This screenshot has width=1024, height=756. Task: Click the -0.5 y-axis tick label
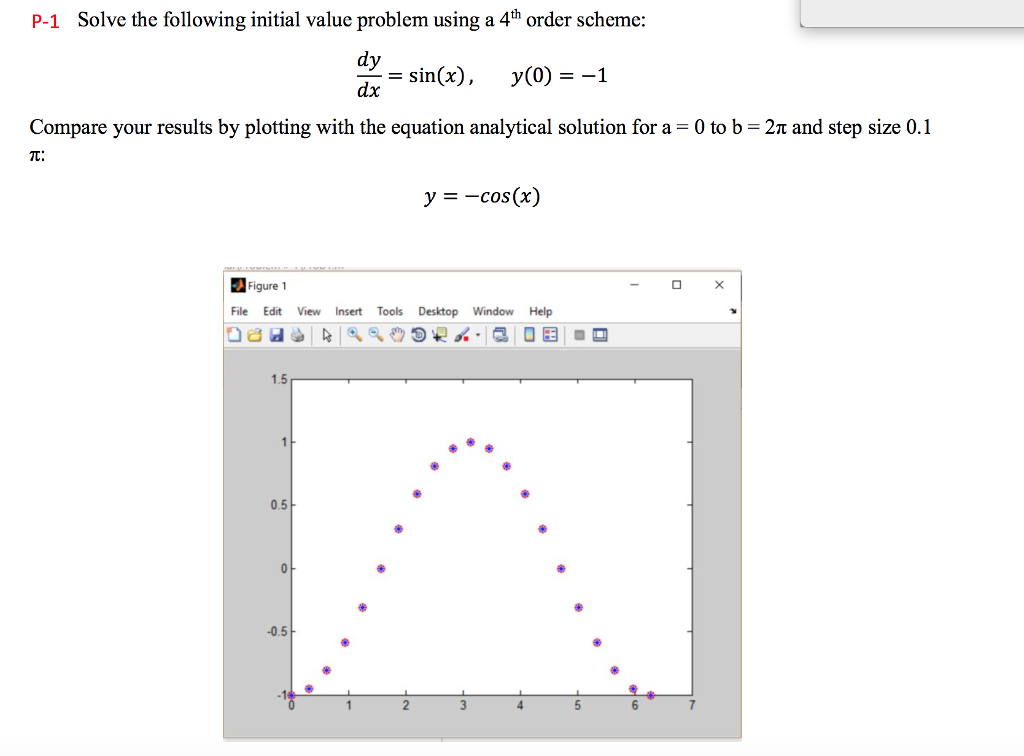[277, 631]
